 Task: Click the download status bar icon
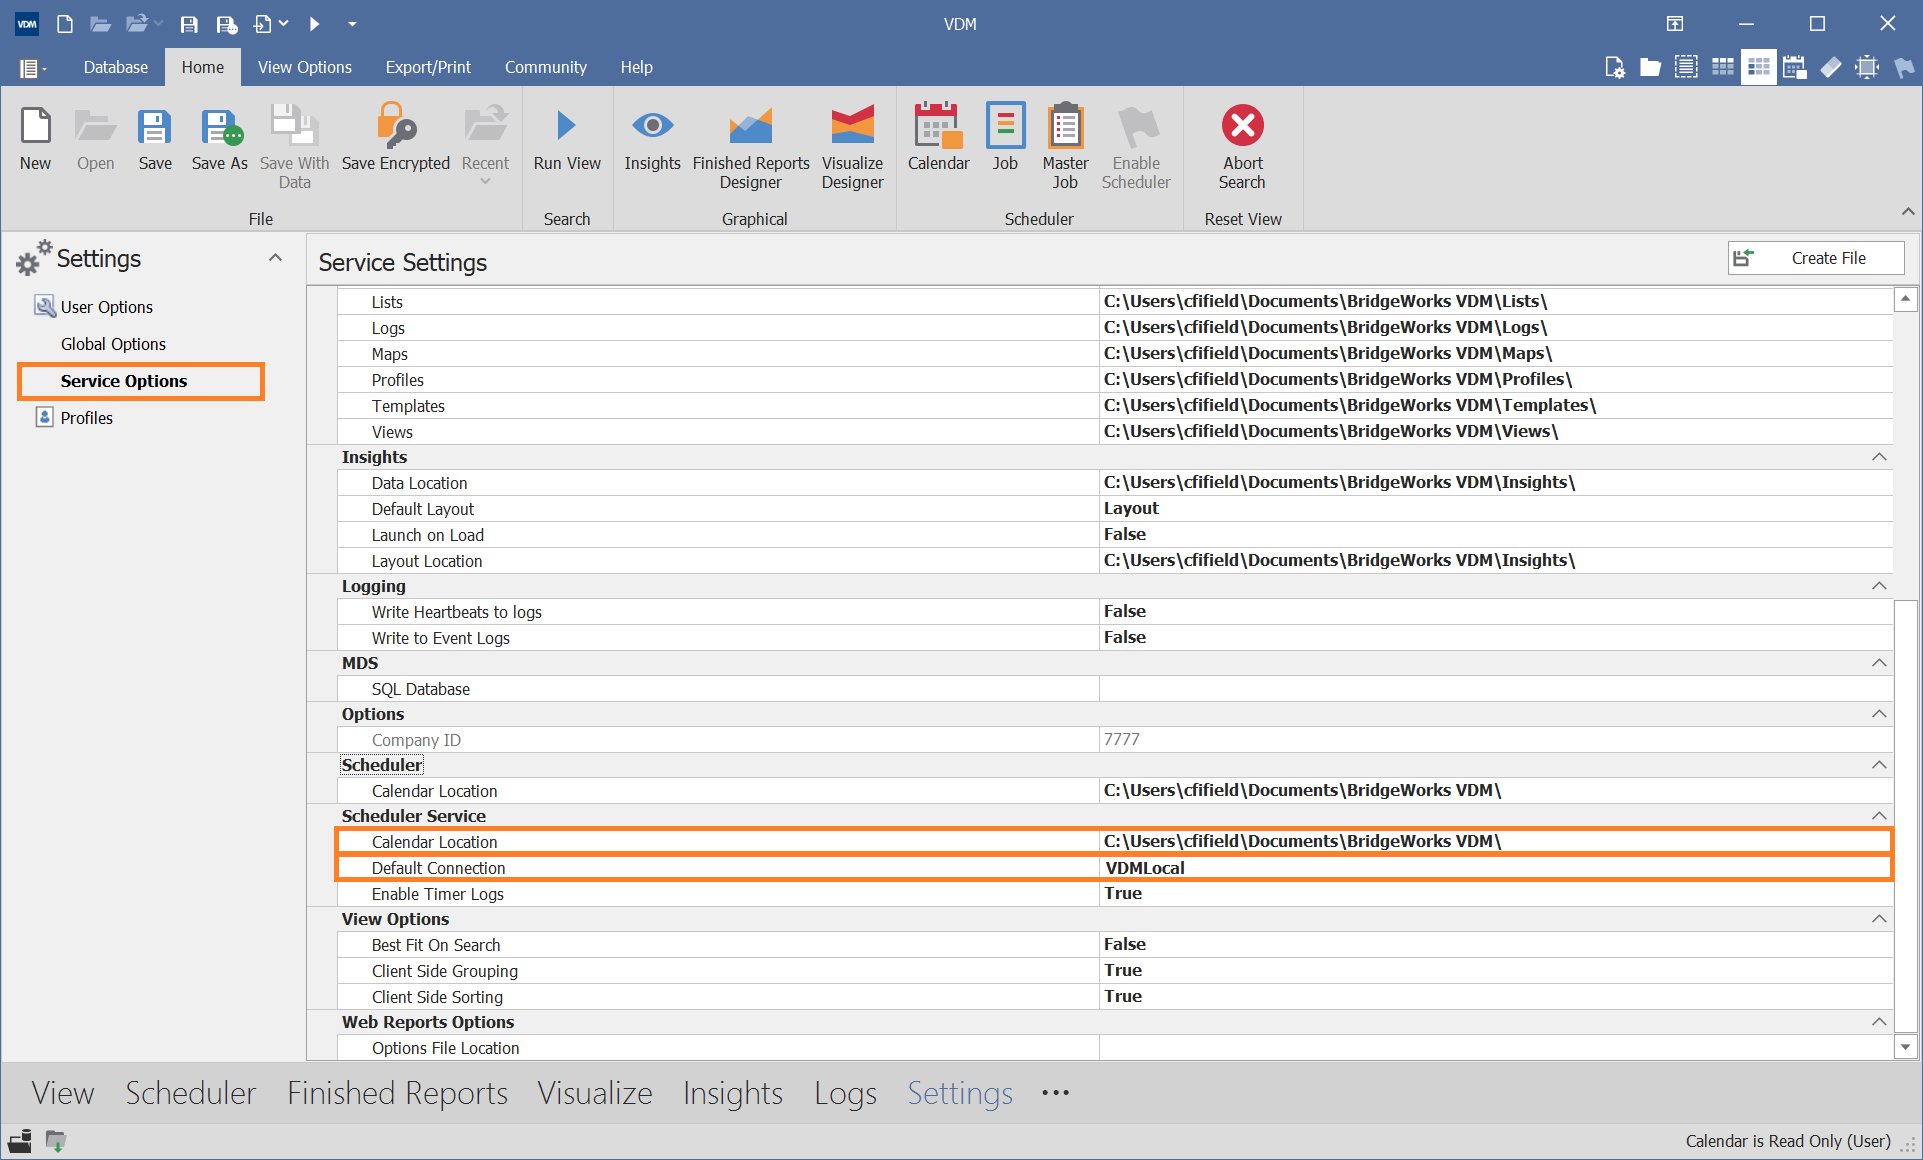point(56,1141)
